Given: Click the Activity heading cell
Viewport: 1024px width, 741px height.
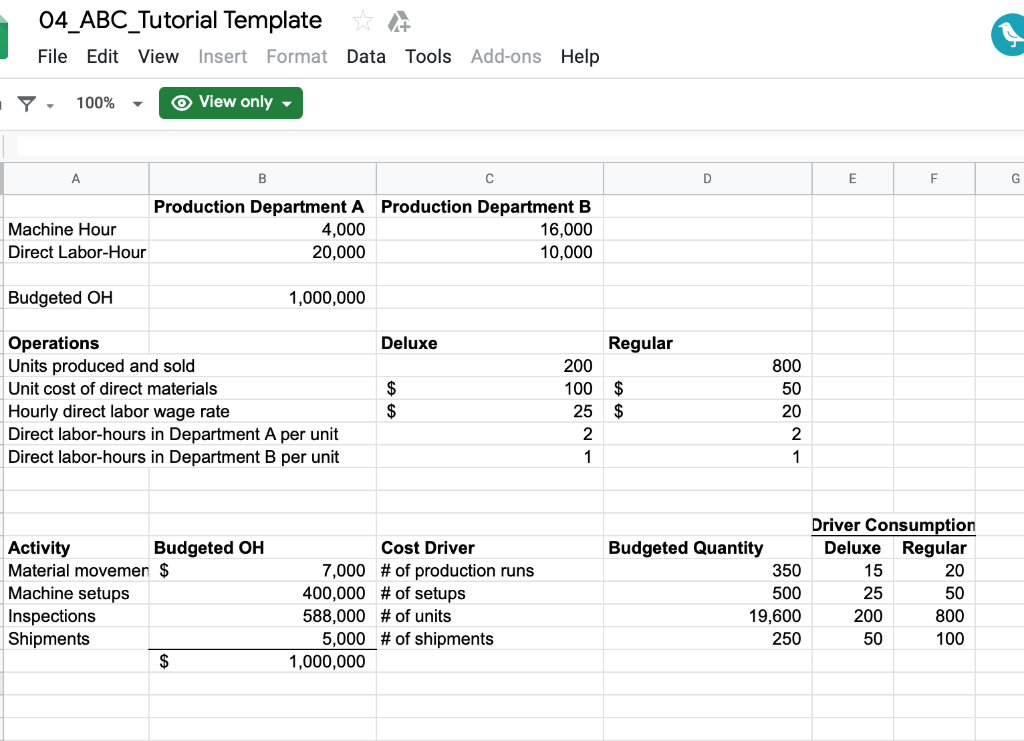Looking at the screenshot, I should pyautogui.click(x=76, y=548).
